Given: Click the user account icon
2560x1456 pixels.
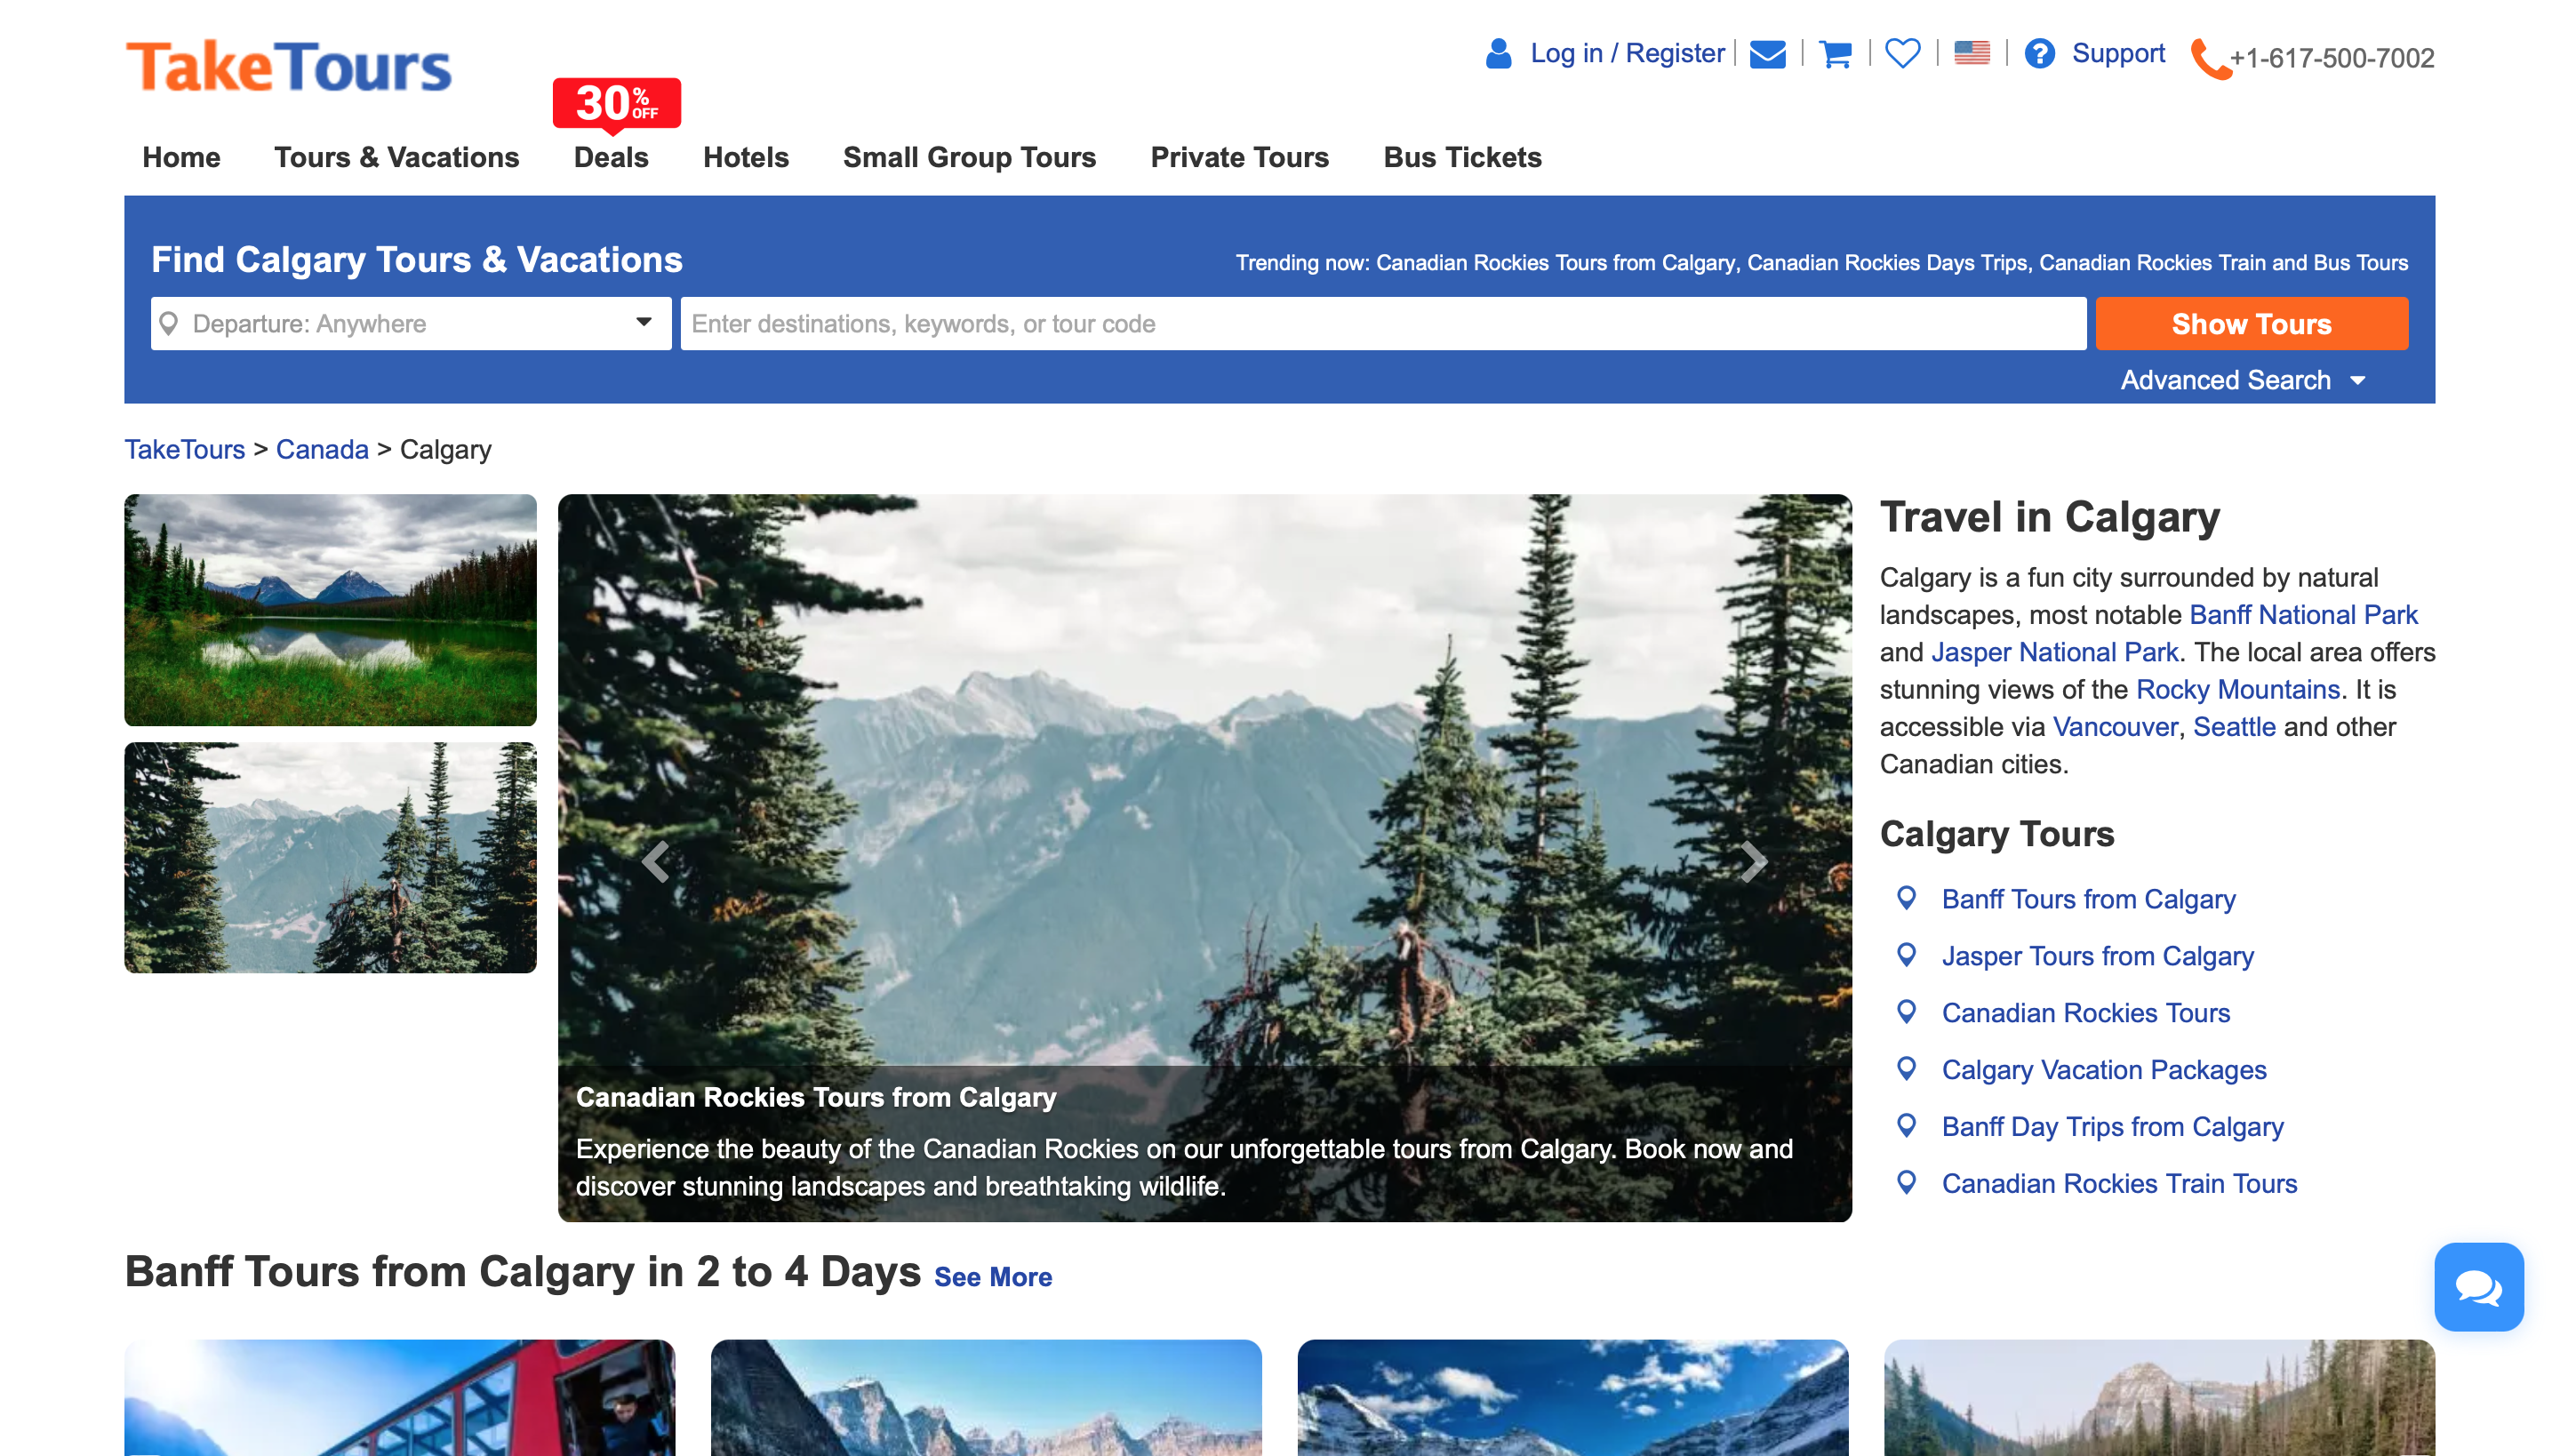Looking at the screenshot, I should point(1497,53).
